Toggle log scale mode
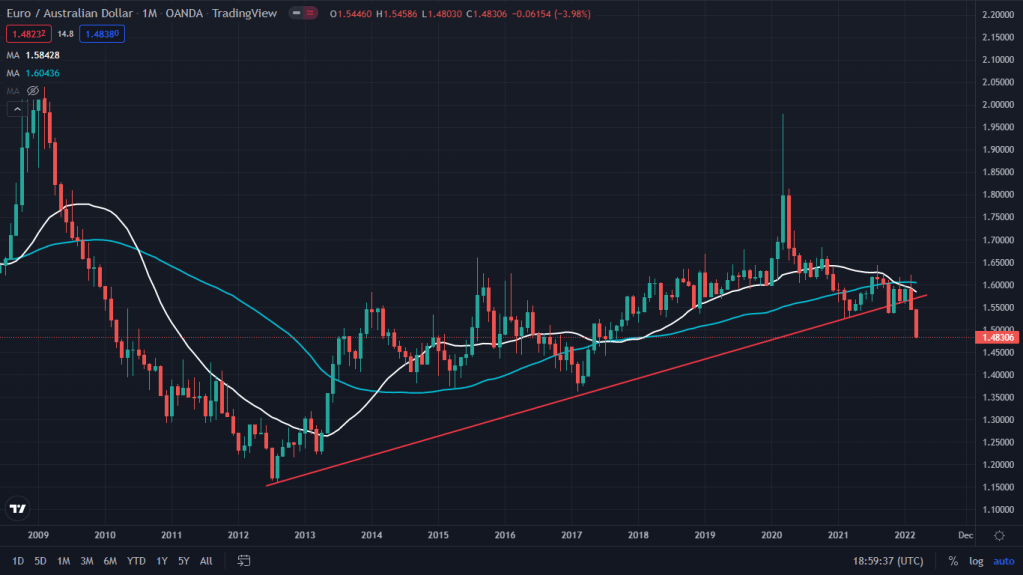The image size is (1023, 575). [x=976, y=561]
